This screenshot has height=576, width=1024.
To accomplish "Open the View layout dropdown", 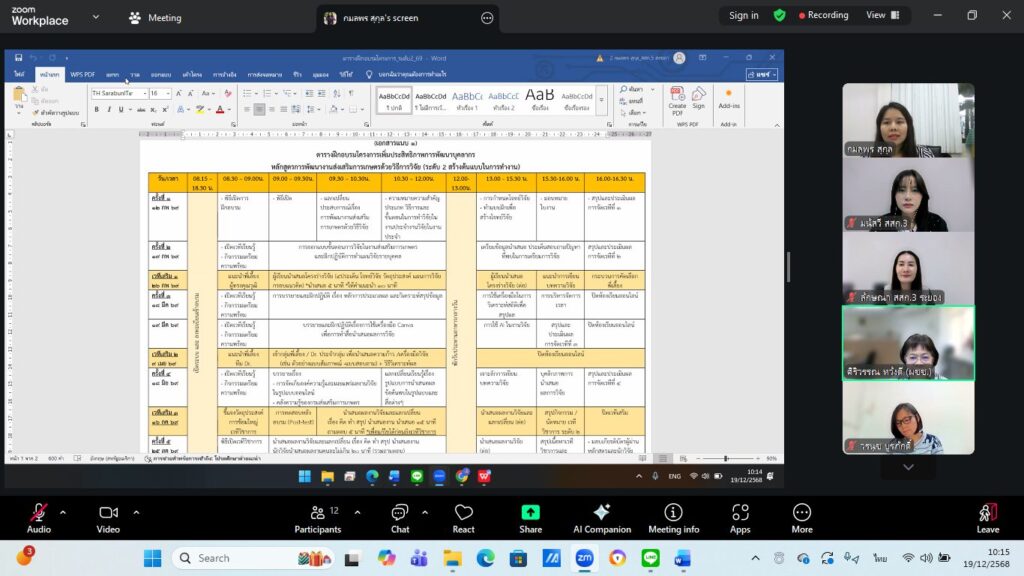I will [x=881, y=15].
